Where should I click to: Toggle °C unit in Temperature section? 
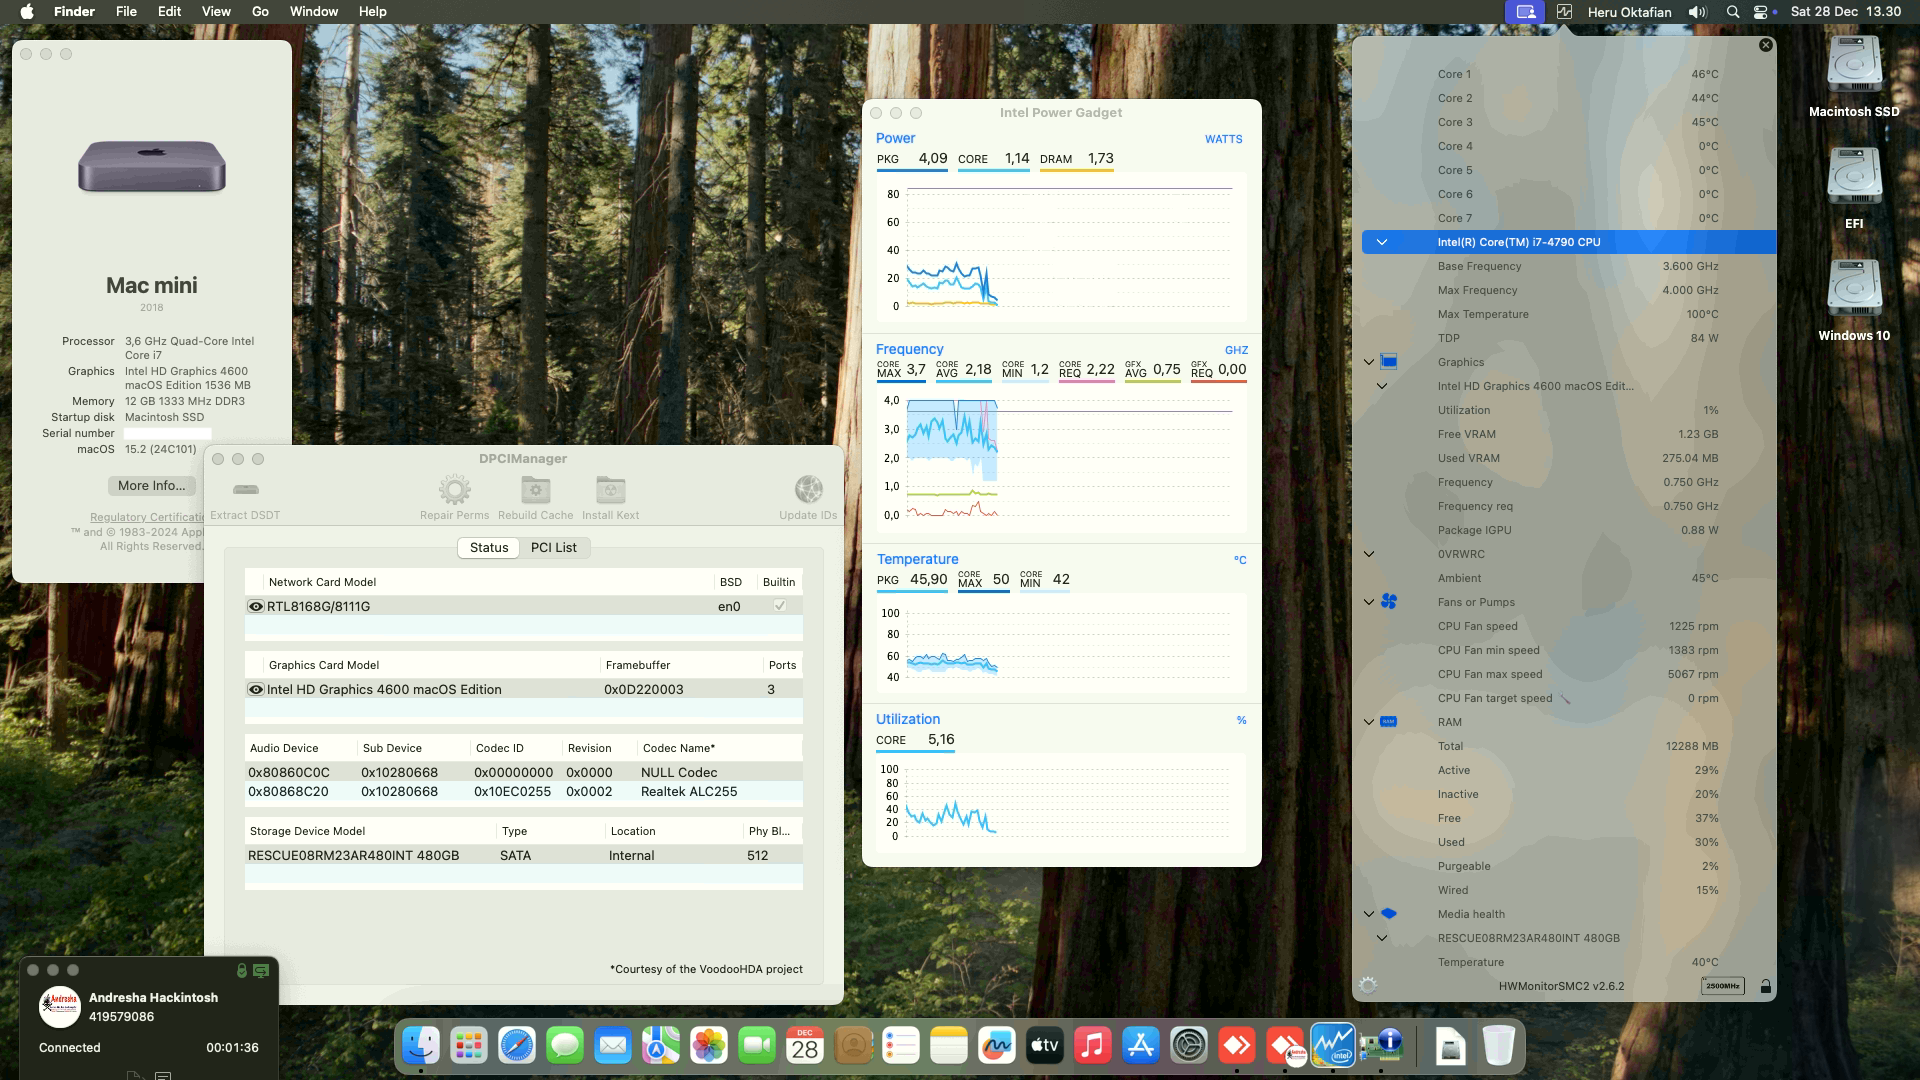coord(1240,560)
